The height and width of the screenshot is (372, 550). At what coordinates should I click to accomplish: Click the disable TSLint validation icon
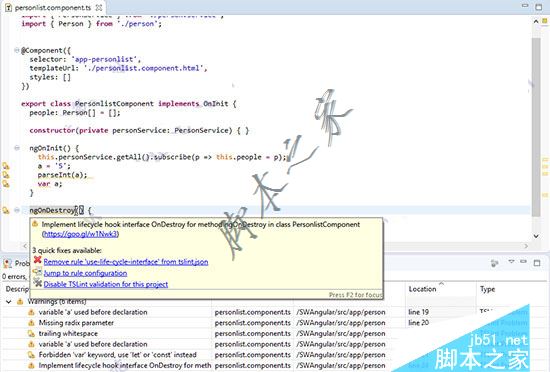coord(38,283)
